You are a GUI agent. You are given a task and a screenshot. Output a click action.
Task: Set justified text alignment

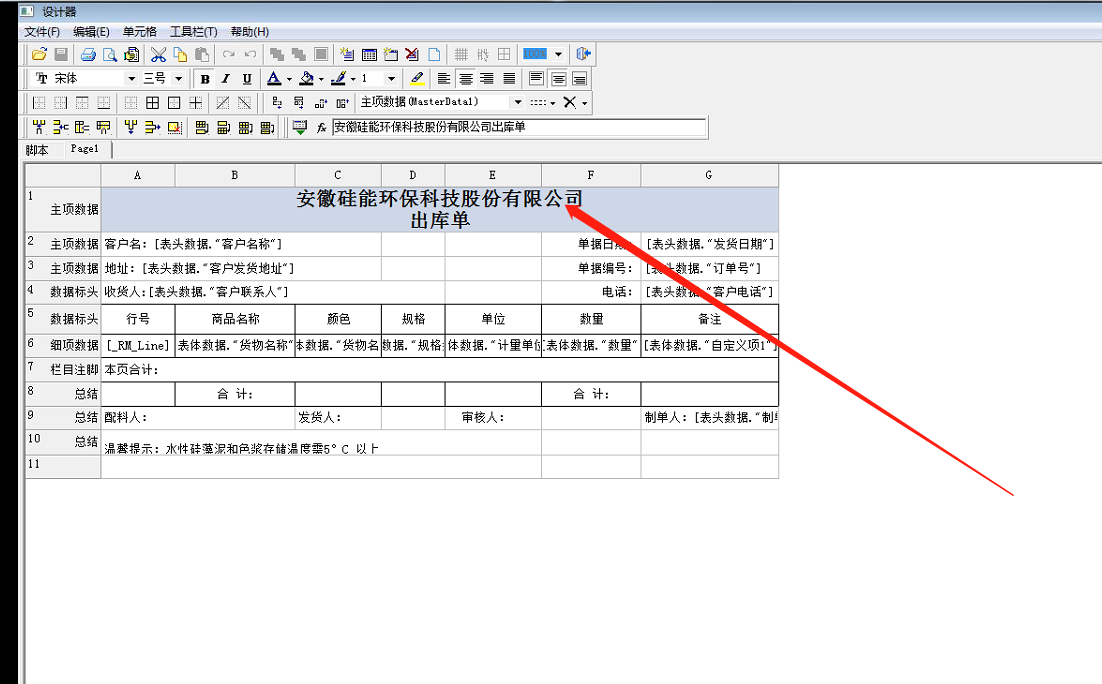click(509, 79)
